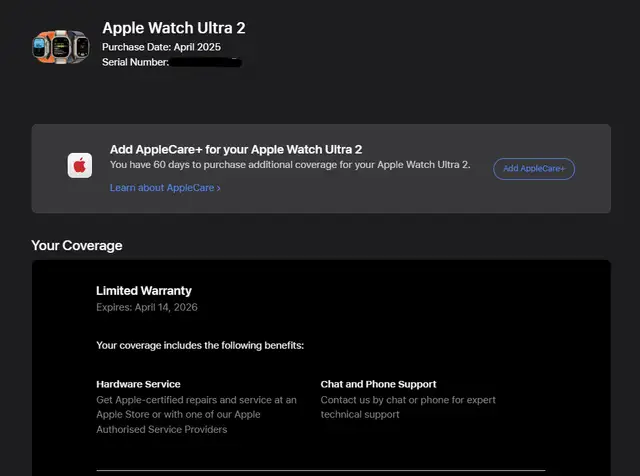Click the Purchase Date: April 2025 text
The height and width of the screenshot is (476, 640).
click(161, 47)
